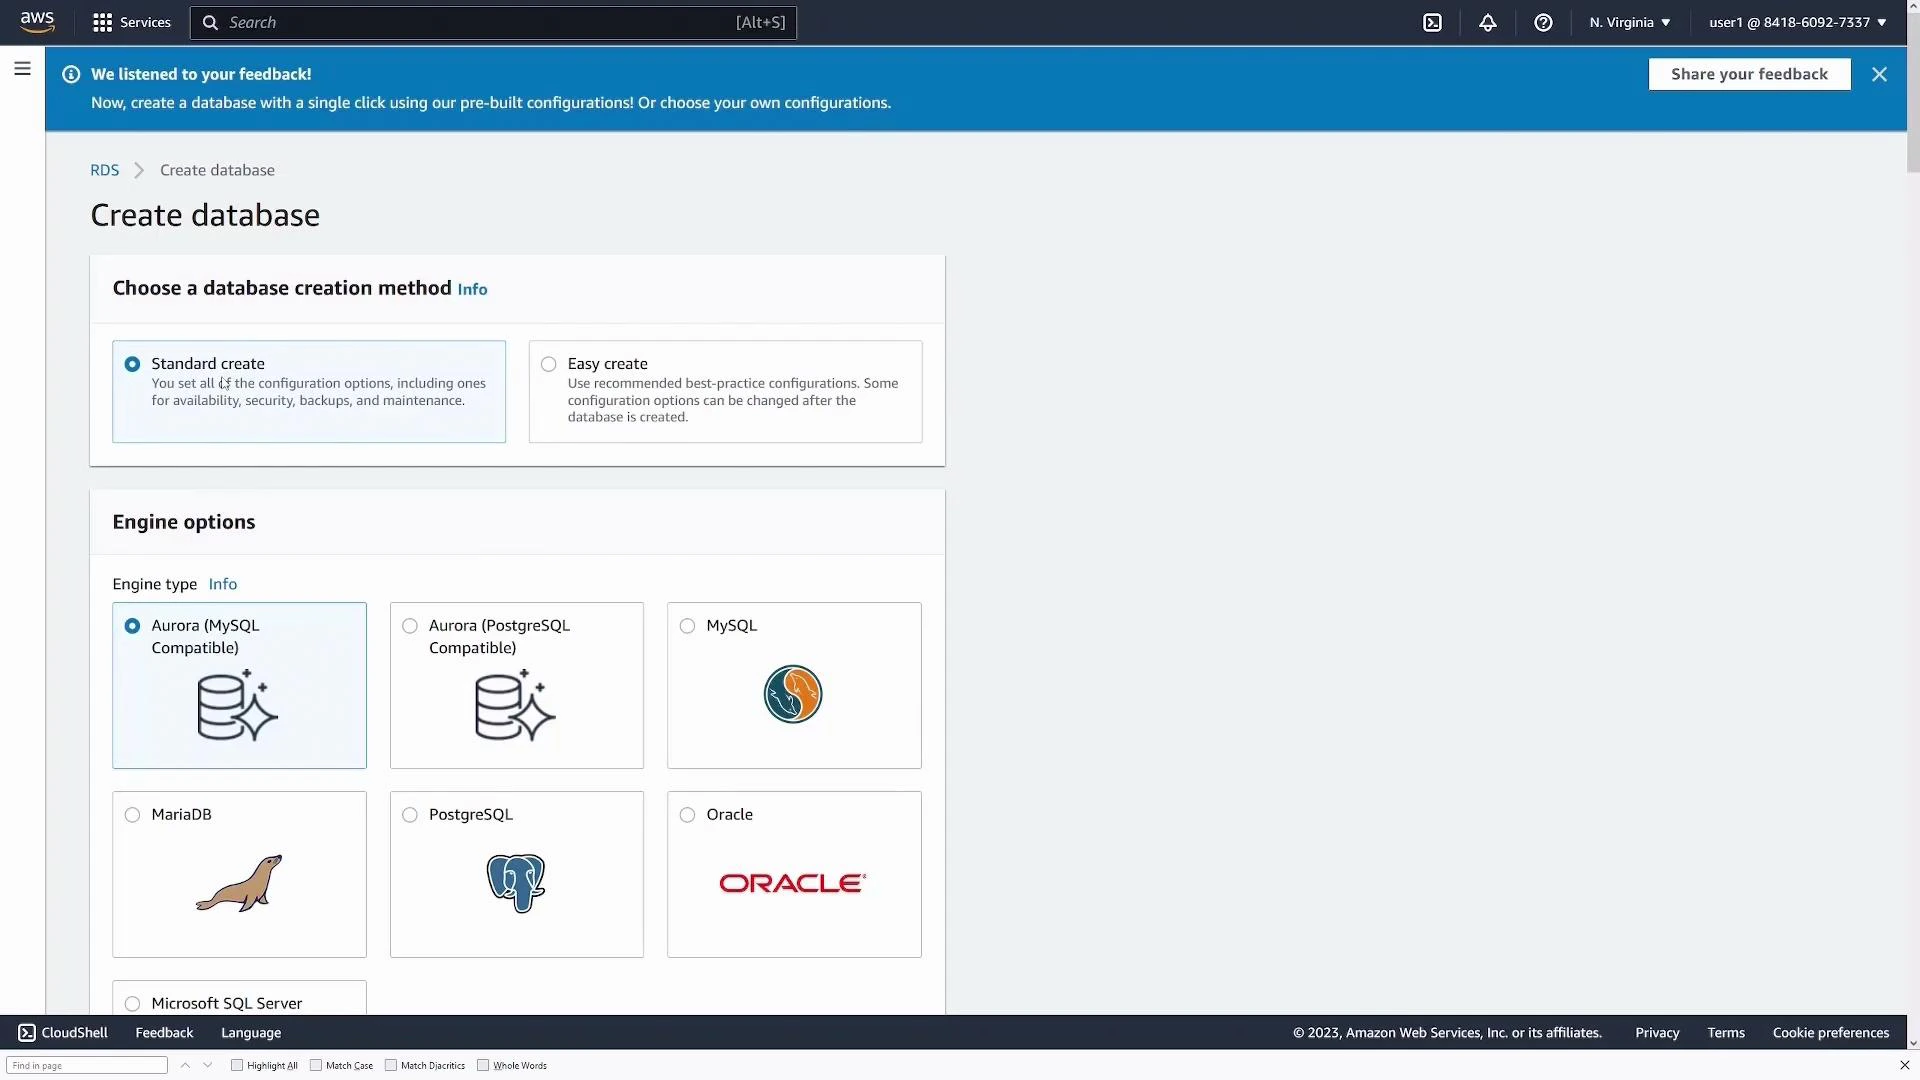This screenshot has height=1080, width=1920.
Task: Click inside the Find in page field
Action: (86, 1064)
